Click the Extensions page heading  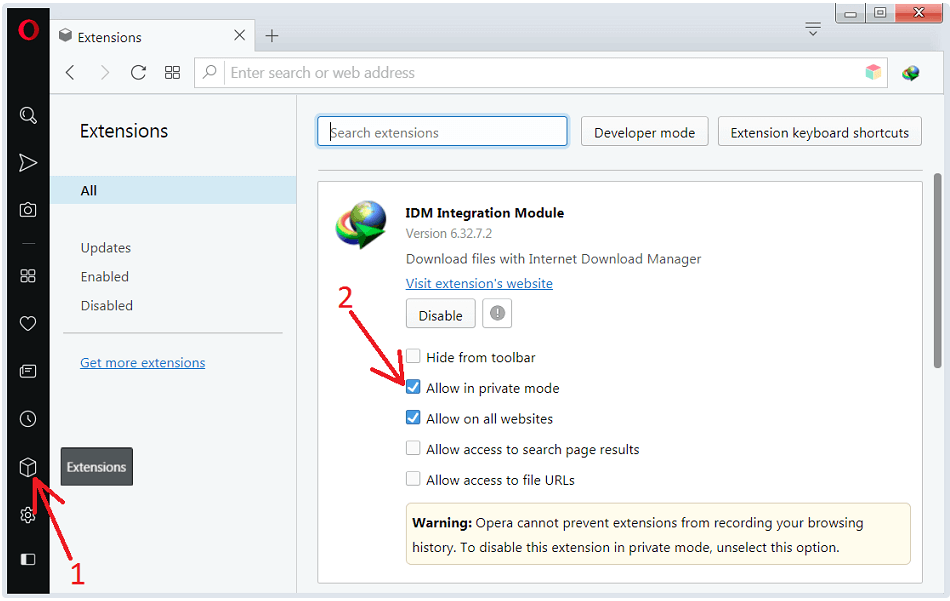click(x=124, y=131)
